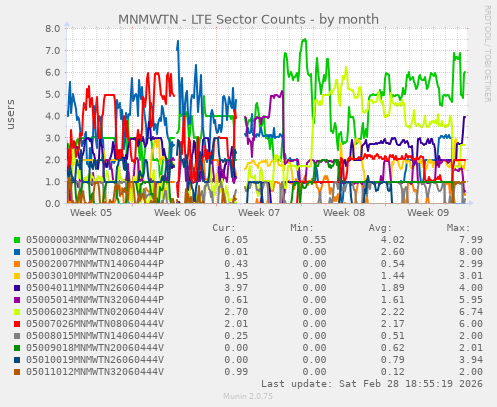The height and width of the screenshot is (407, 497).
Task: Click the Week 08 axis label
Action: (x=344, y=213)
